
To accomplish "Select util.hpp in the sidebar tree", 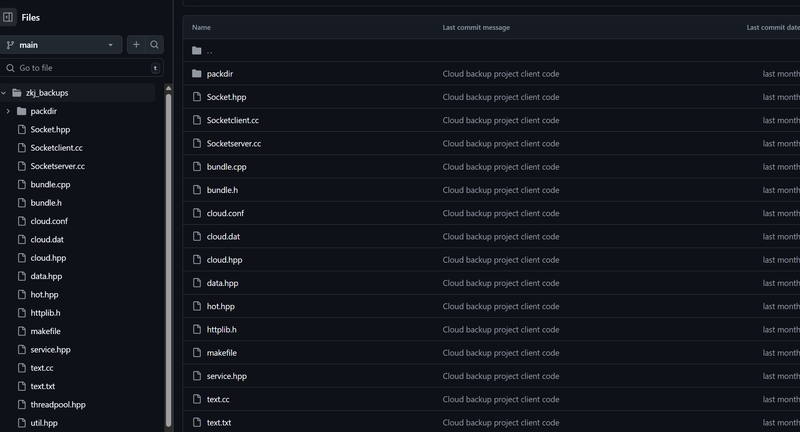I will pos(44,423).
